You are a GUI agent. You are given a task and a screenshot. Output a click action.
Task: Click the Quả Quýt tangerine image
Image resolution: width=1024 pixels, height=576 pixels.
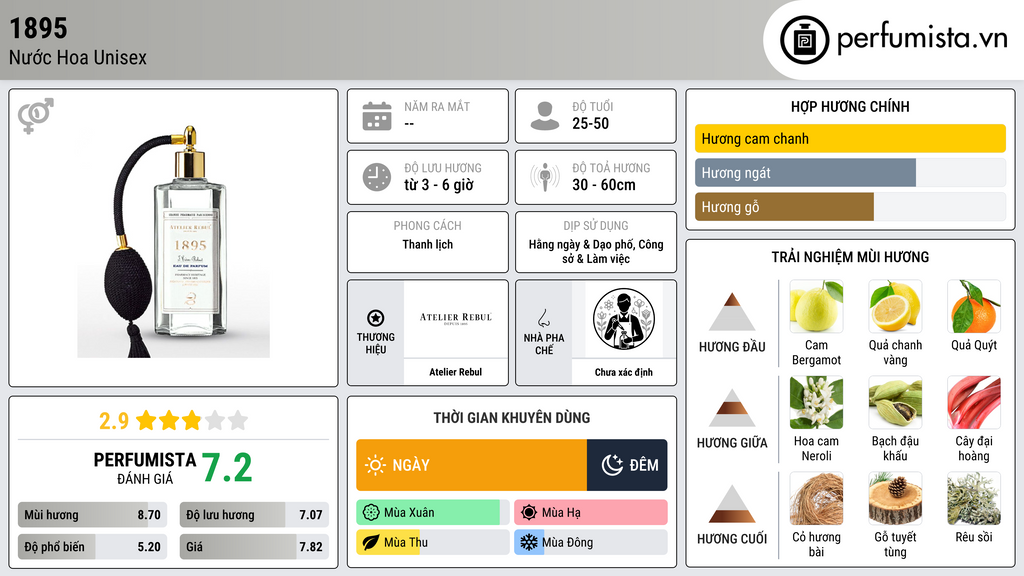point(974,306)
